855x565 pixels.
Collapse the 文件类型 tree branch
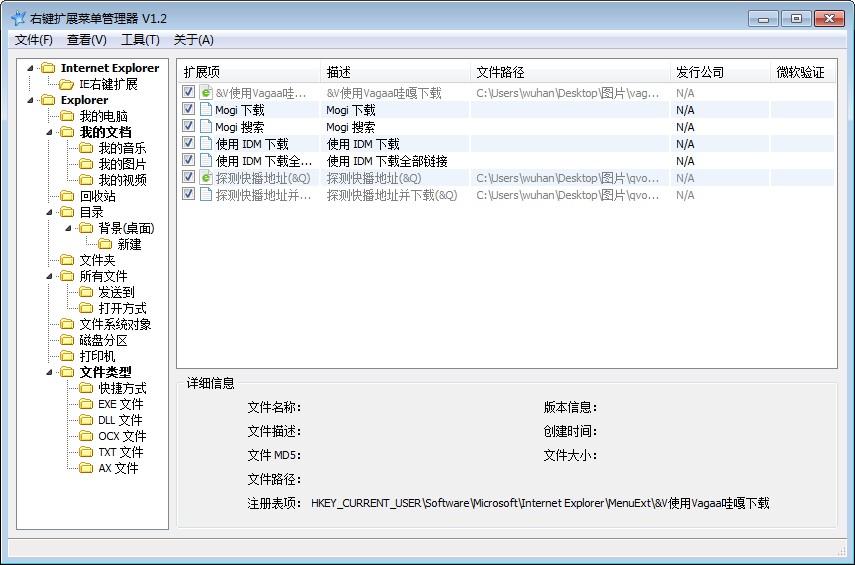click(49, 372)
